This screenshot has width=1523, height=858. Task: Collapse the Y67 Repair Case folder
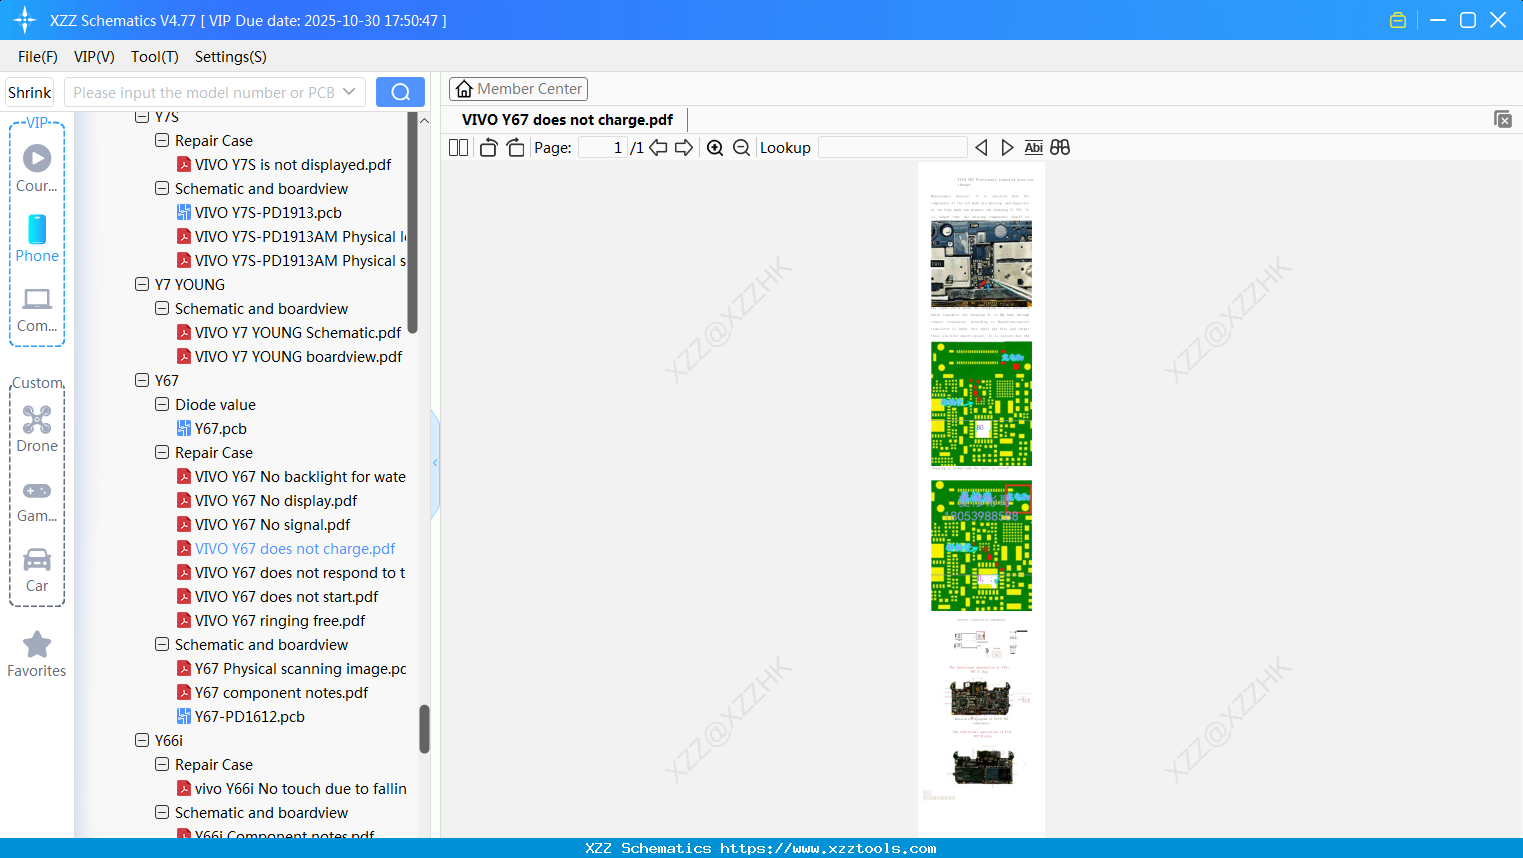coord(161,453)
